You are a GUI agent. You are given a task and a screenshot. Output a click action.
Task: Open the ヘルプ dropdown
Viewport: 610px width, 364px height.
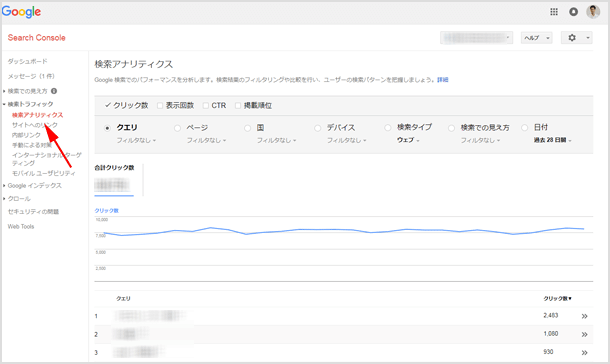536,38
